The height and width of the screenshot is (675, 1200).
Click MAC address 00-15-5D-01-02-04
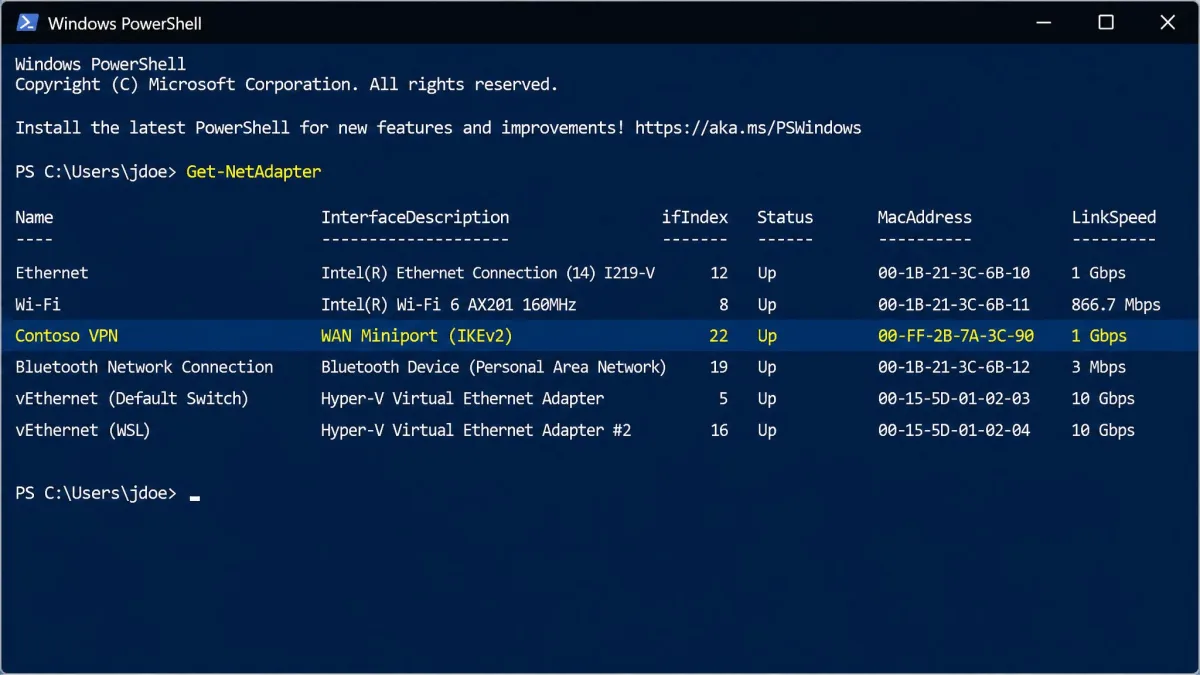click(x=954, y=430)
